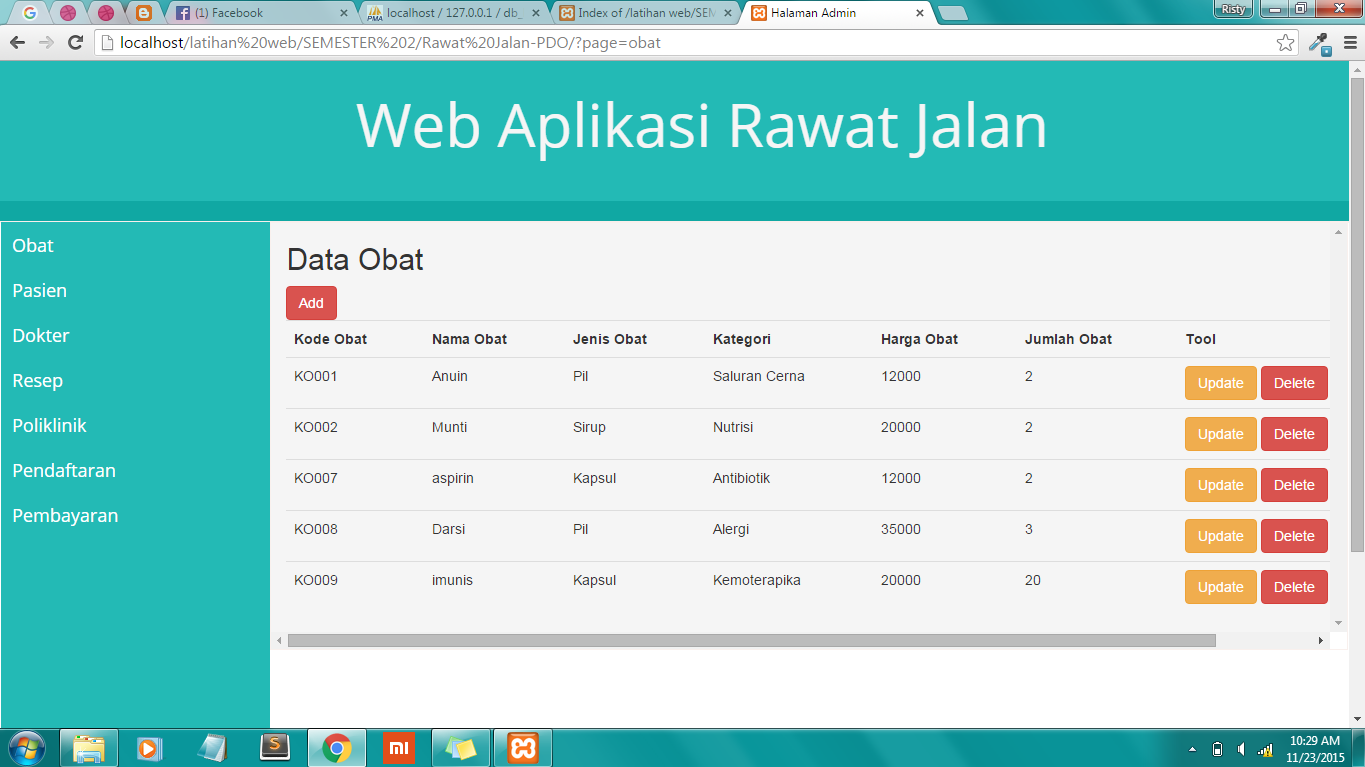Click the browser back arrow
Image resolution: width=1365 pixels, height=767 pixels.
coord(18,44)
